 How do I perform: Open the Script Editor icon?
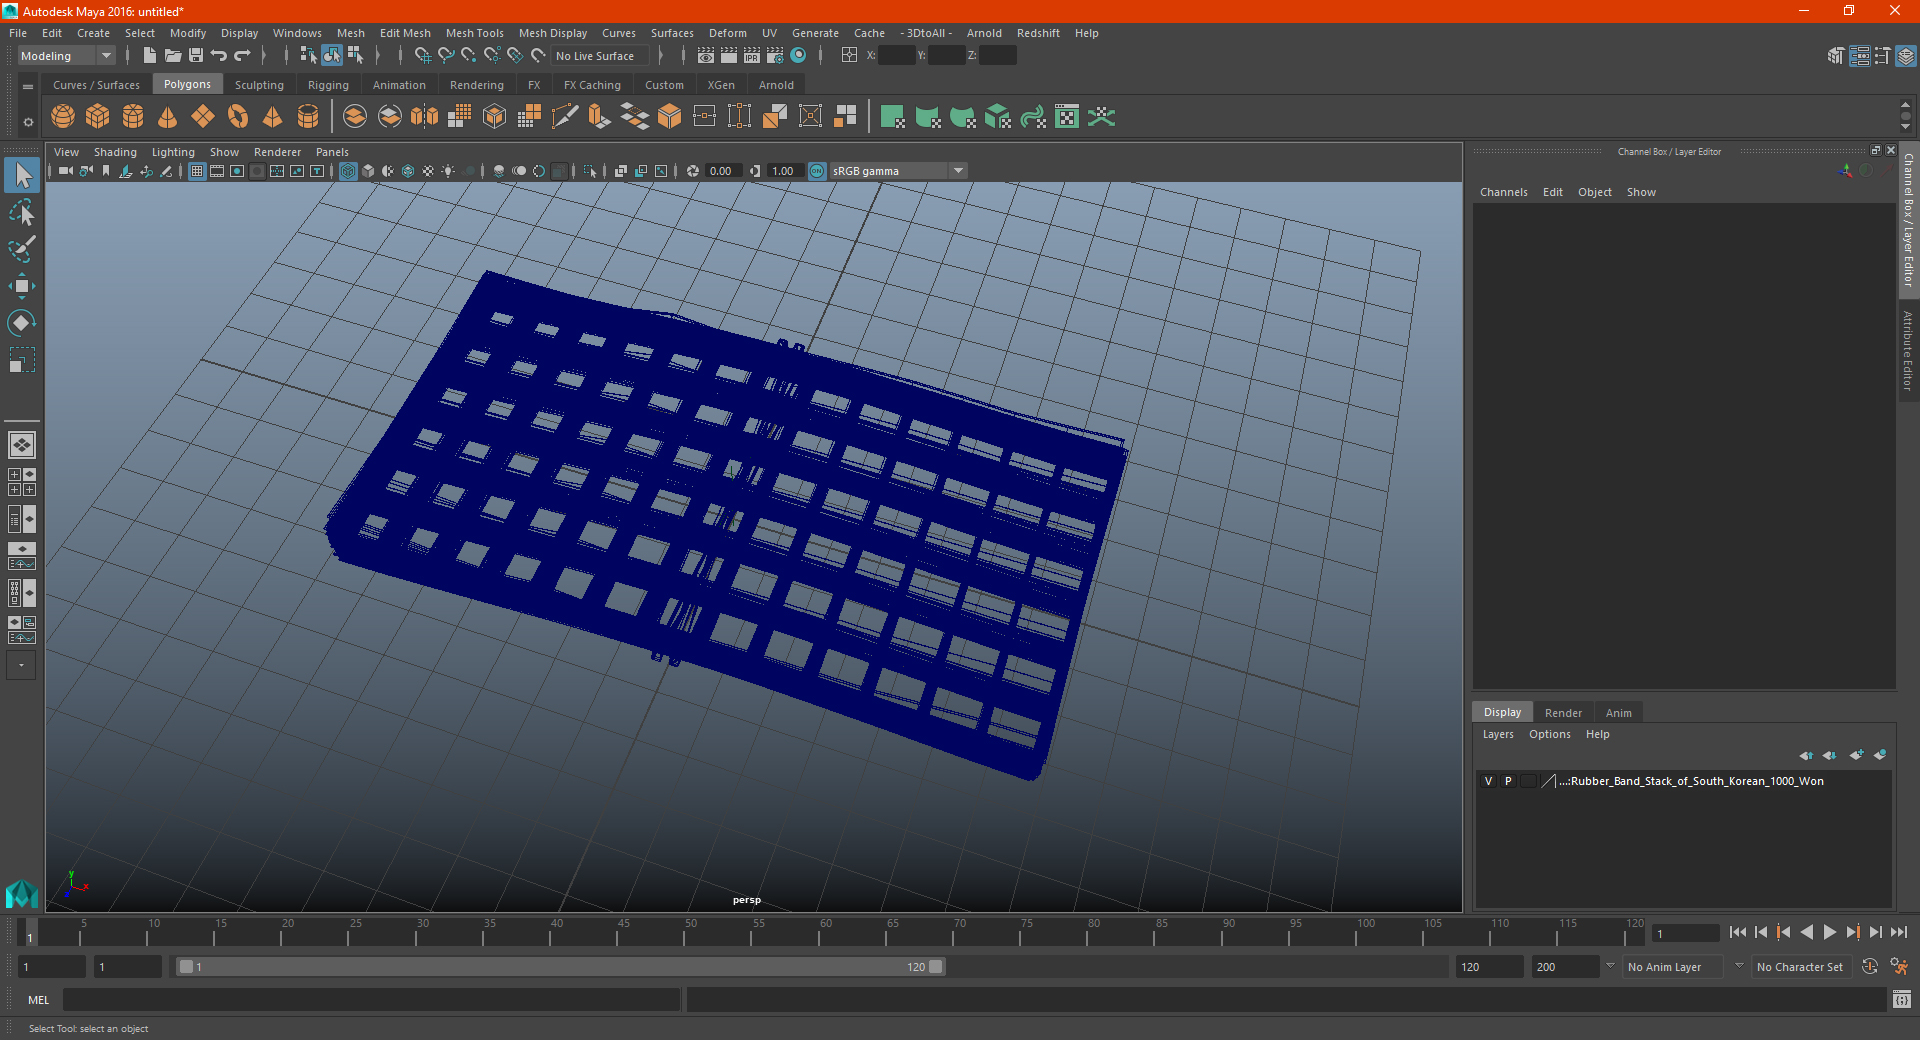[x=1901, y=1000]
